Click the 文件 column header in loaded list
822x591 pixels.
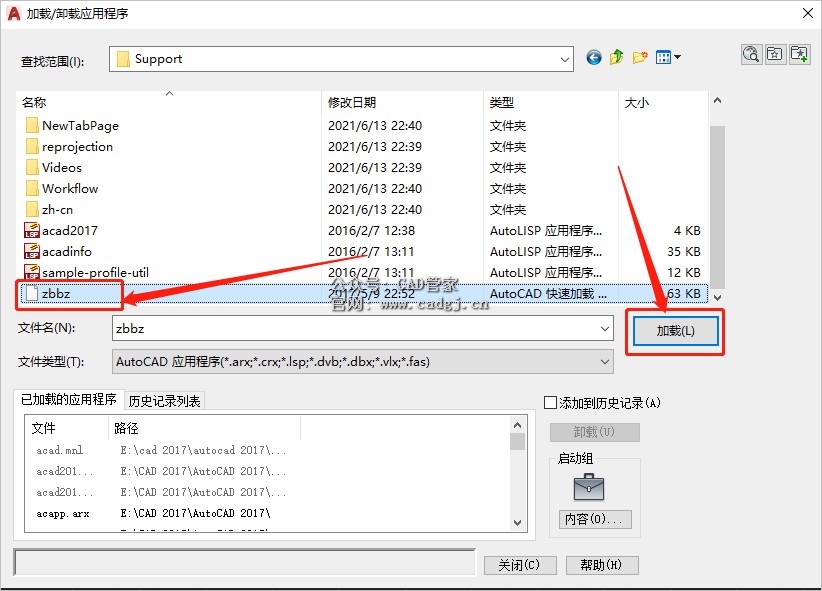click(x=67, y=428)
